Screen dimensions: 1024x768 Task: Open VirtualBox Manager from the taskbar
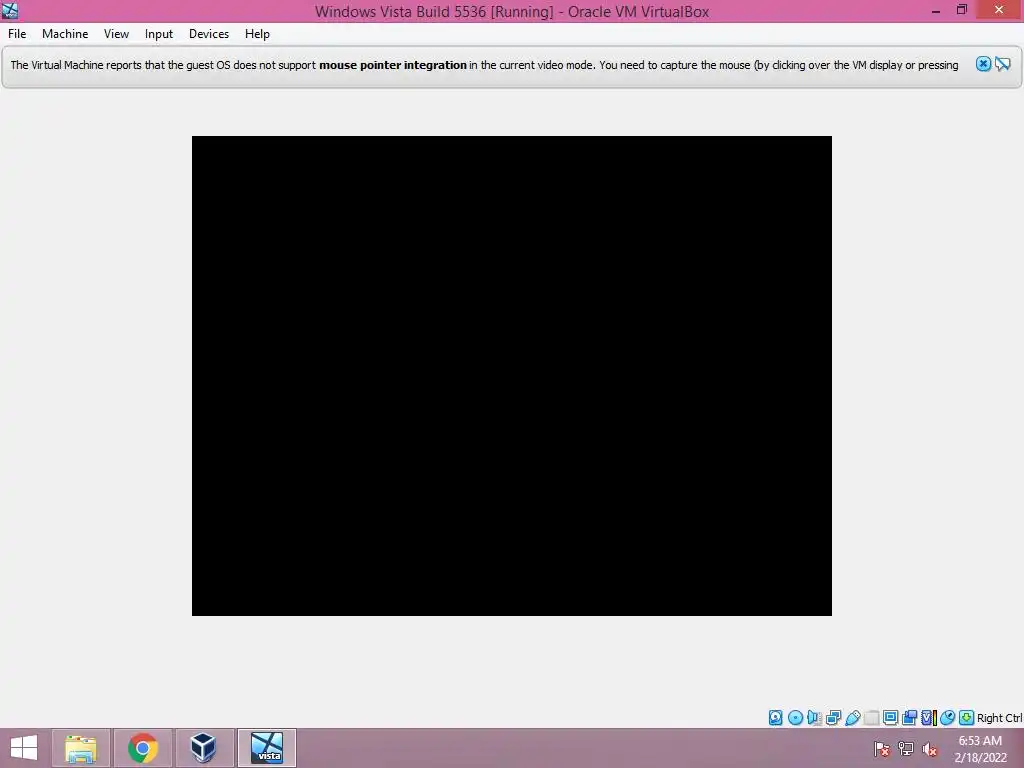204,748
